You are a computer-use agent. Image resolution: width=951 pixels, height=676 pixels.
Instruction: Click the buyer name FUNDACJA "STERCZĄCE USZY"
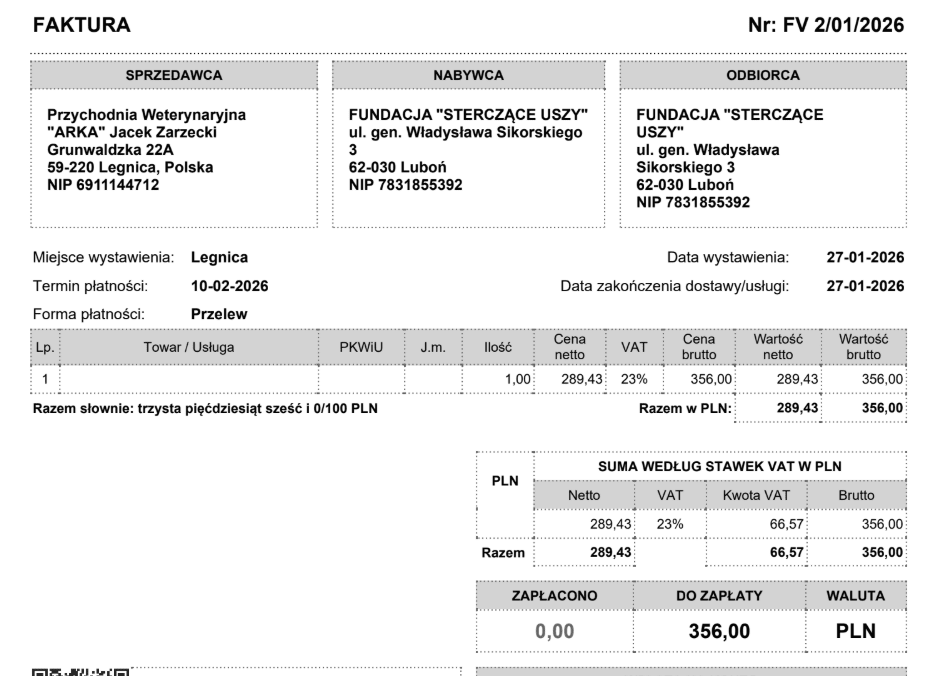coord(468,115)
